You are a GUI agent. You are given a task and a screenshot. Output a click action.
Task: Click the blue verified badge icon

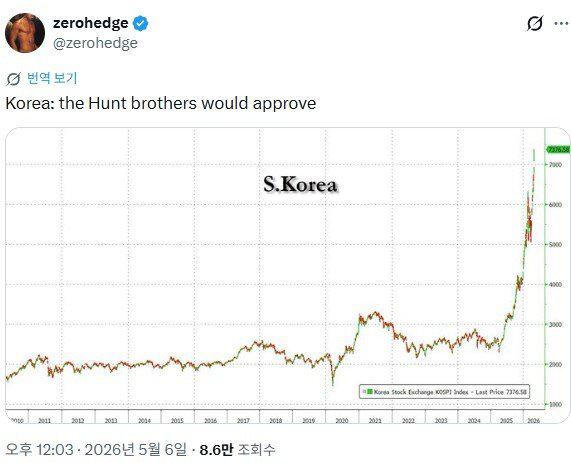(140, 23)
